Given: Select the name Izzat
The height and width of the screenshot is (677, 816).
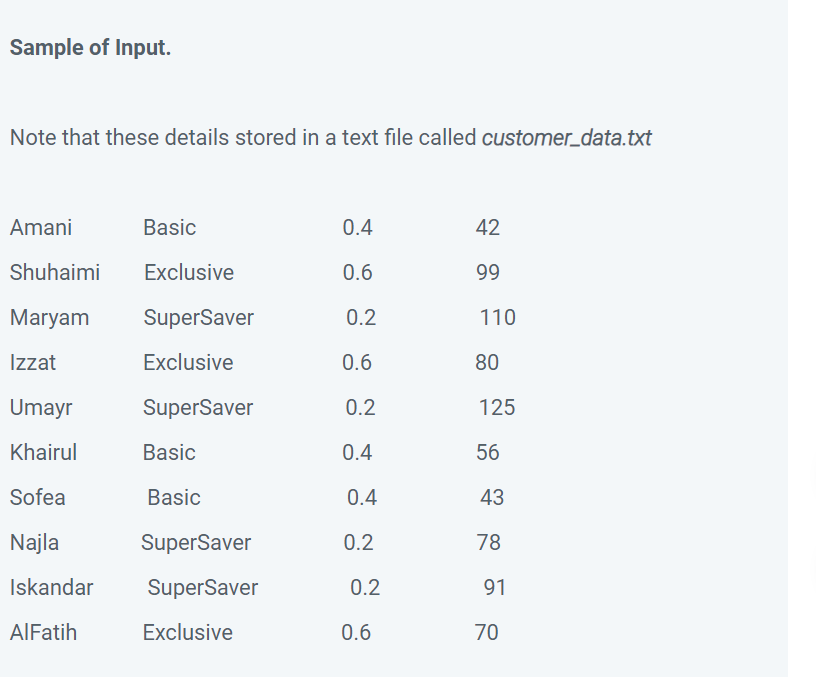Looking at the screenshot, I should click(x=32, y=363).
